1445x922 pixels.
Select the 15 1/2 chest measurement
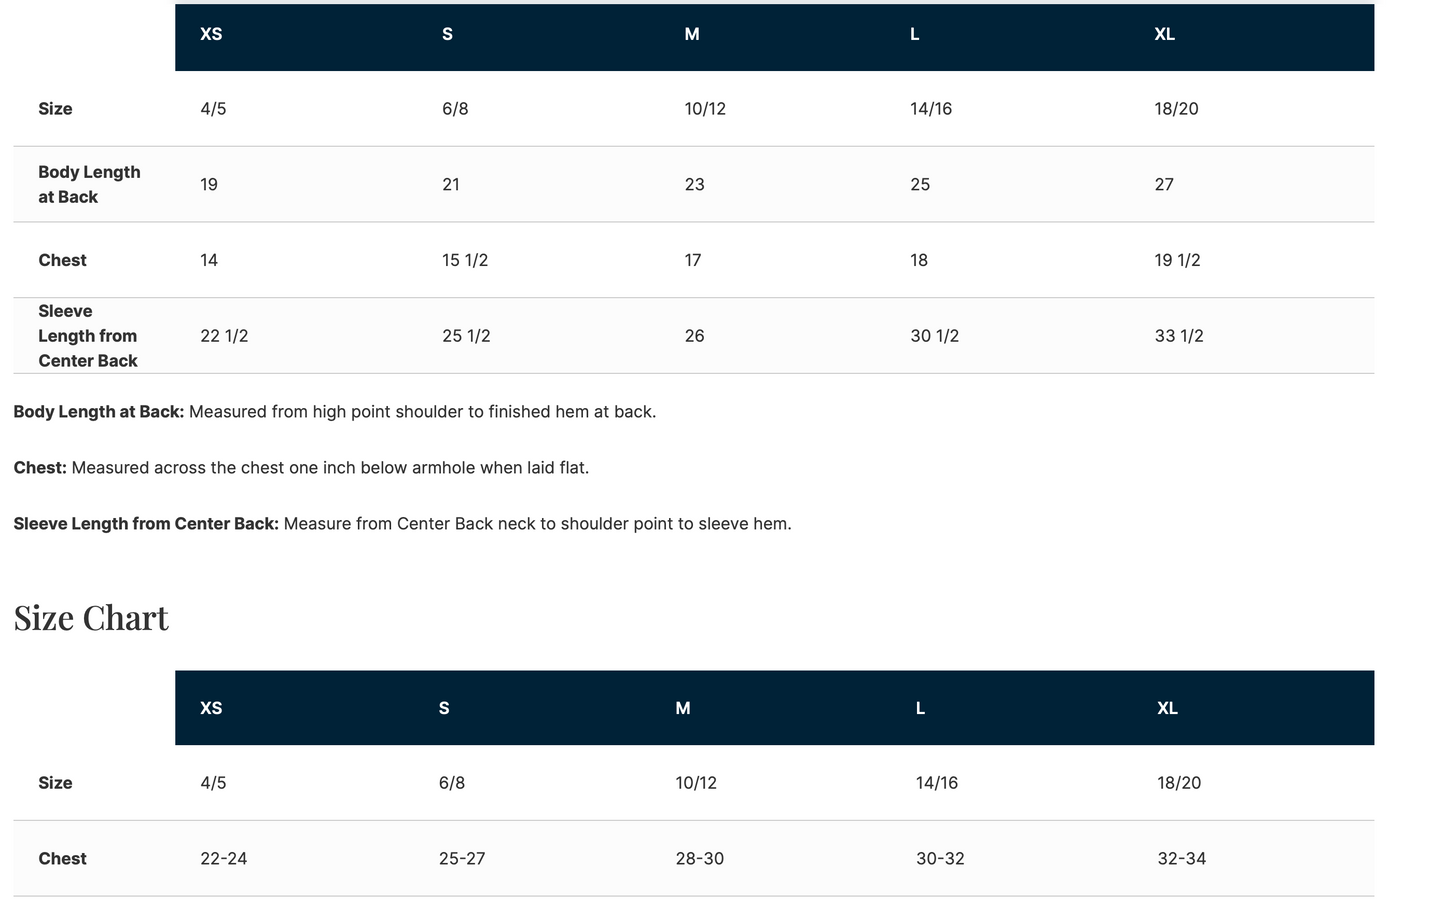465,260
